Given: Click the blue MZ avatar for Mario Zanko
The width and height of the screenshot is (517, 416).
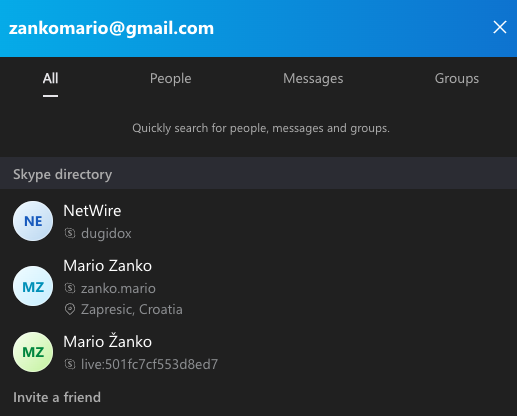Looking at the screenshot, I should [x=33, y=286].
